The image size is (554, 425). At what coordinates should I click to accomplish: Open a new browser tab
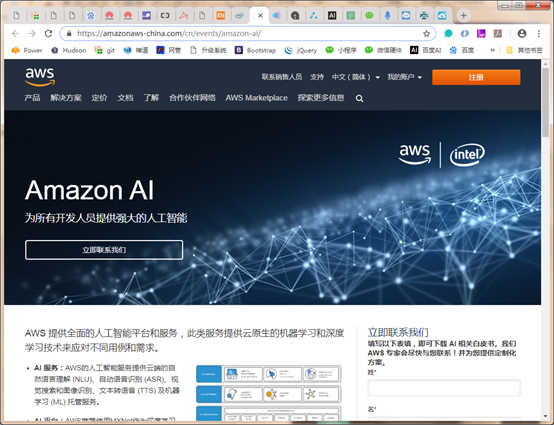463,16
